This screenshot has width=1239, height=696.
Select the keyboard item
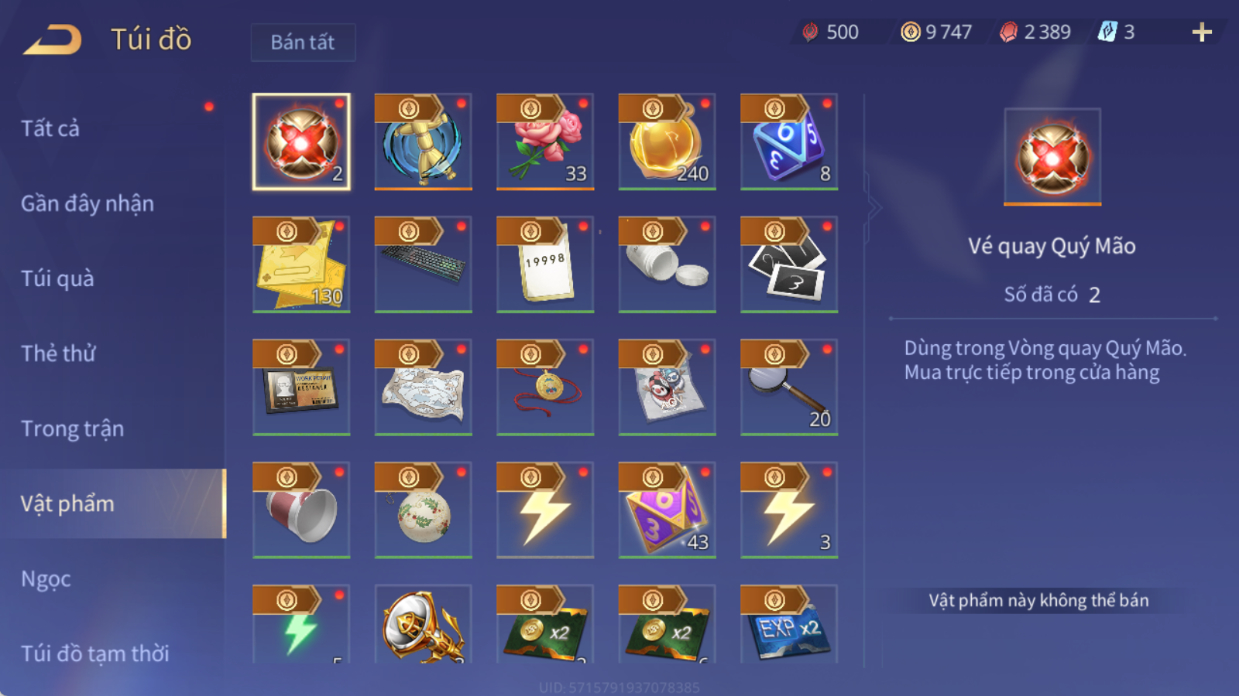click(x=423, y=265)
